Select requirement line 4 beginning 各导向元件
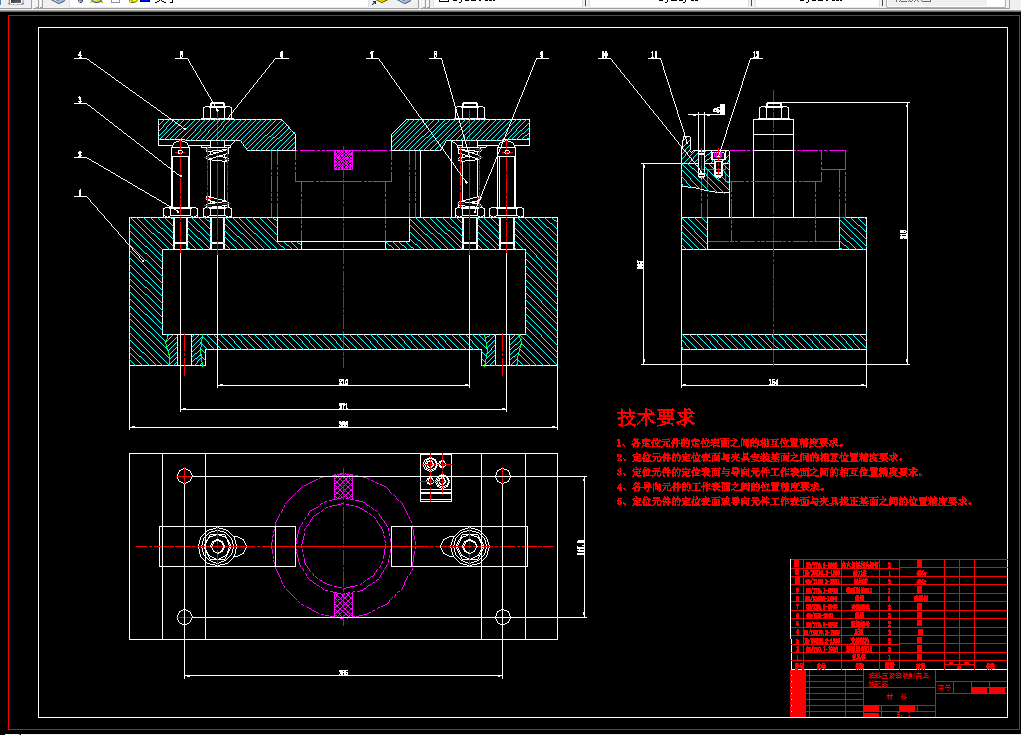This screenshot has width=1021, height=735. pos(721,487)
